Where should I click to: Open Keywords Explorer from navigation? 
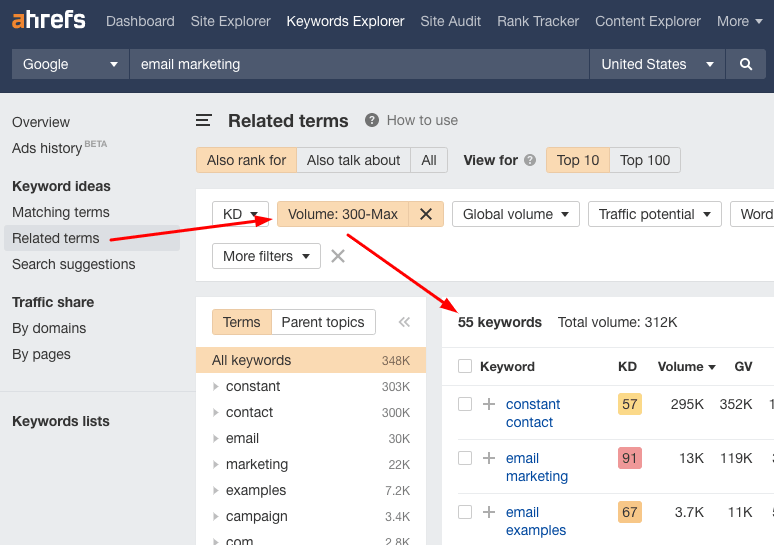click(x=345, y=21)
